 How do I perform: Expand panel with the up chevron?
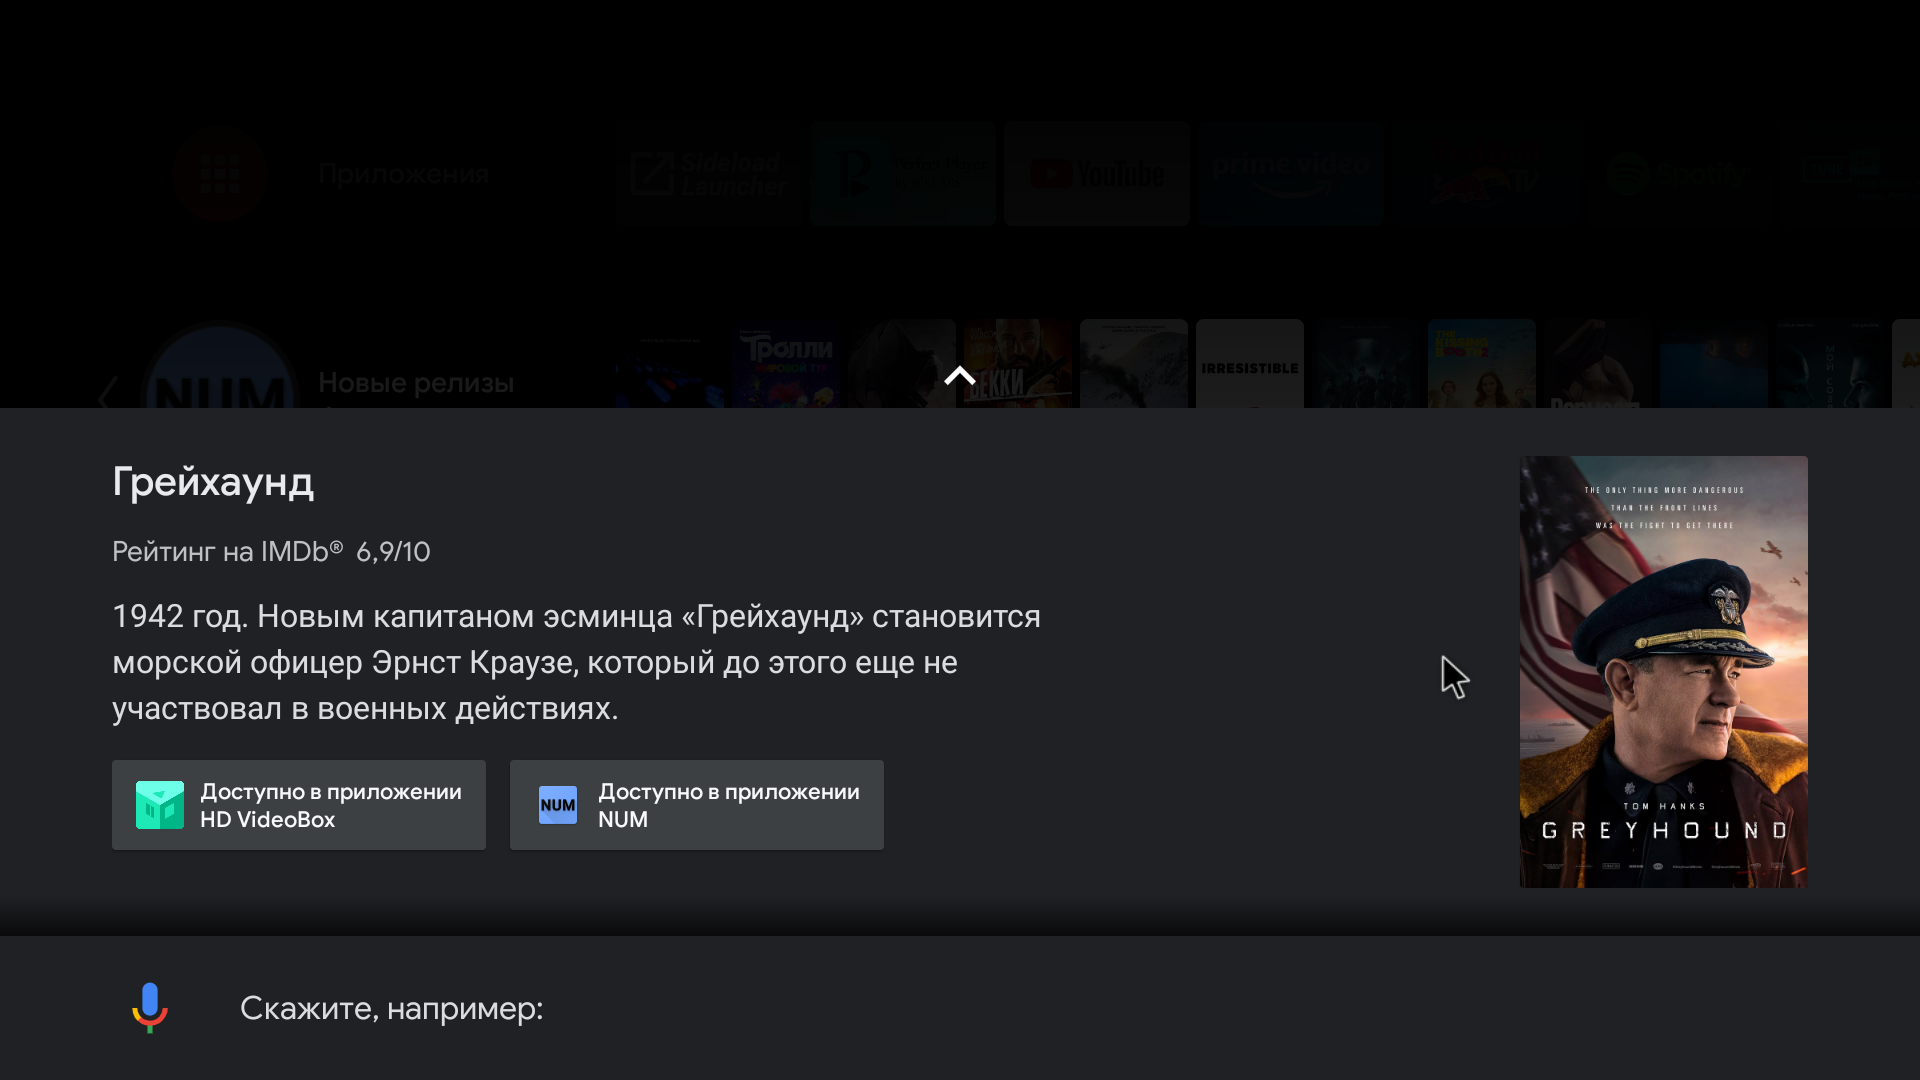959,377
